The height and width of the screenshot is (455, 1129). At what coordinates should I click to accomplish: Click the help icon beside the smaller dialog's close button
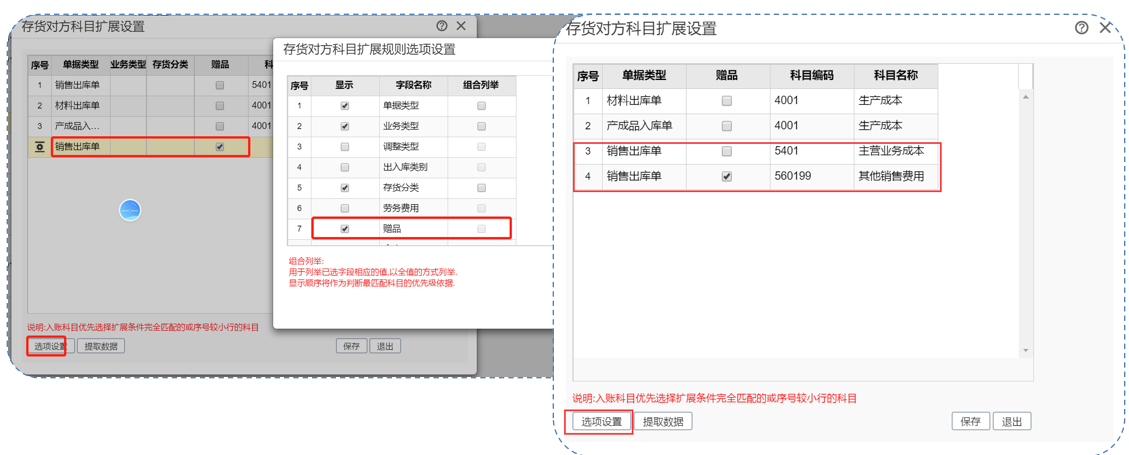(442, 26)
